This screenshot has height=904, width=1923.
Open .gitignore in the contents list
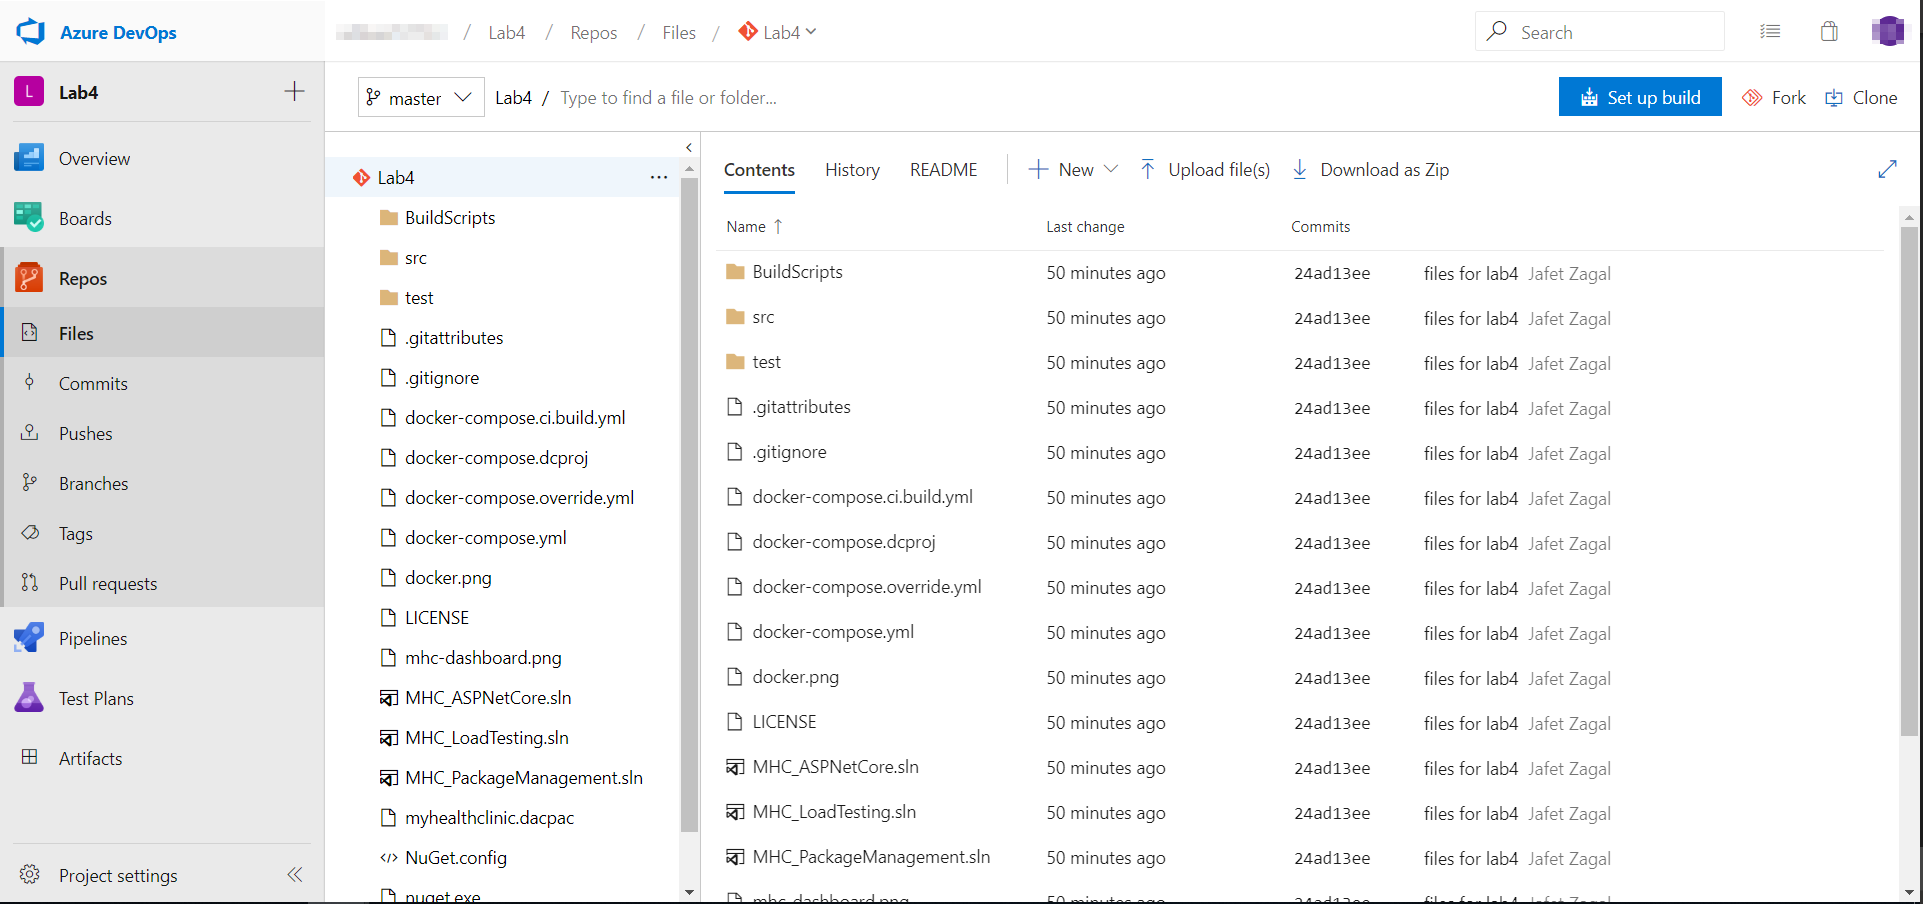(x=789, y=452)
